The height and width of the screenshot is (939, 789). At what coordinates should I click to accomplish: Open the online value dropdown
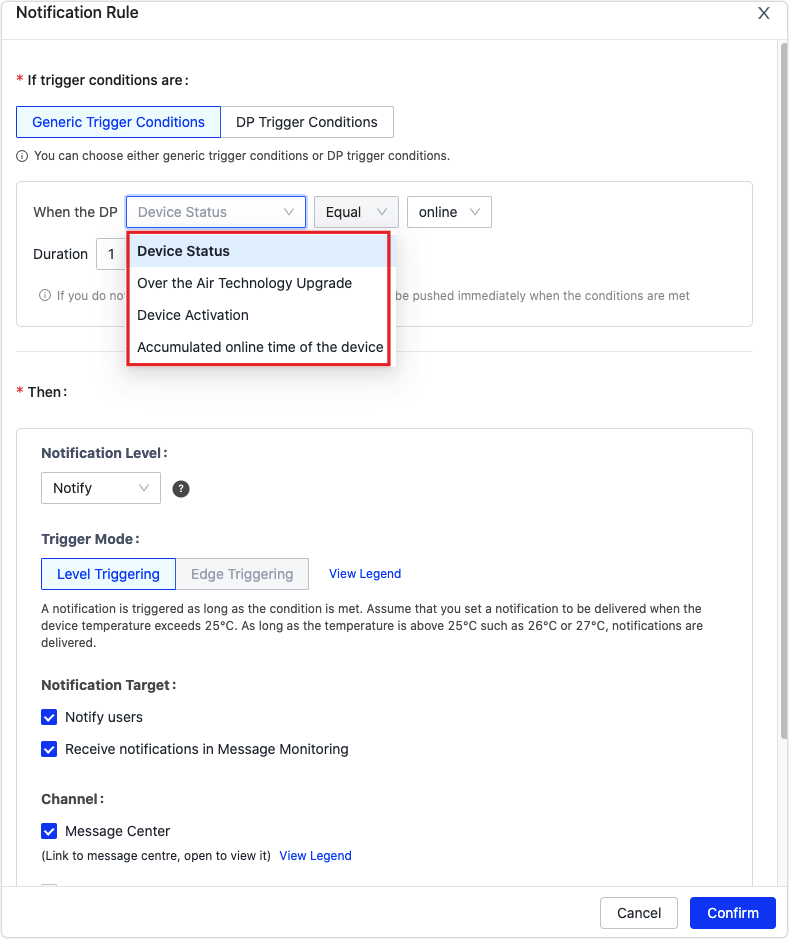[449, 212]
